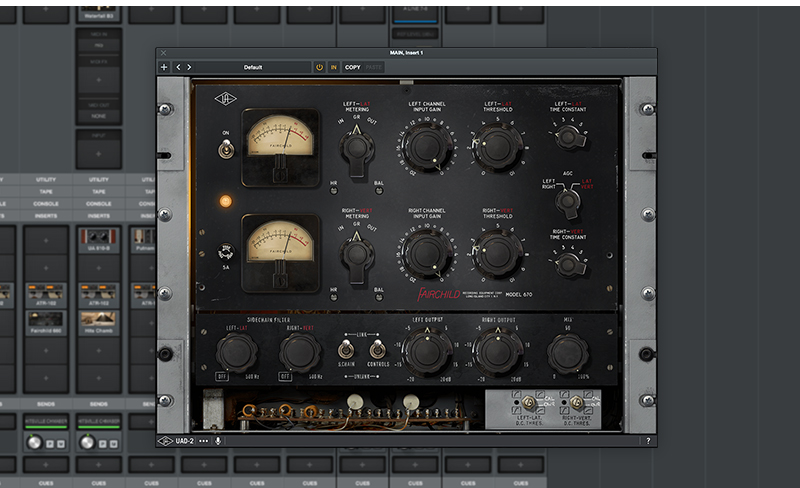Click the Universal Audio diamond logo on faceplate

pos(225,99)
